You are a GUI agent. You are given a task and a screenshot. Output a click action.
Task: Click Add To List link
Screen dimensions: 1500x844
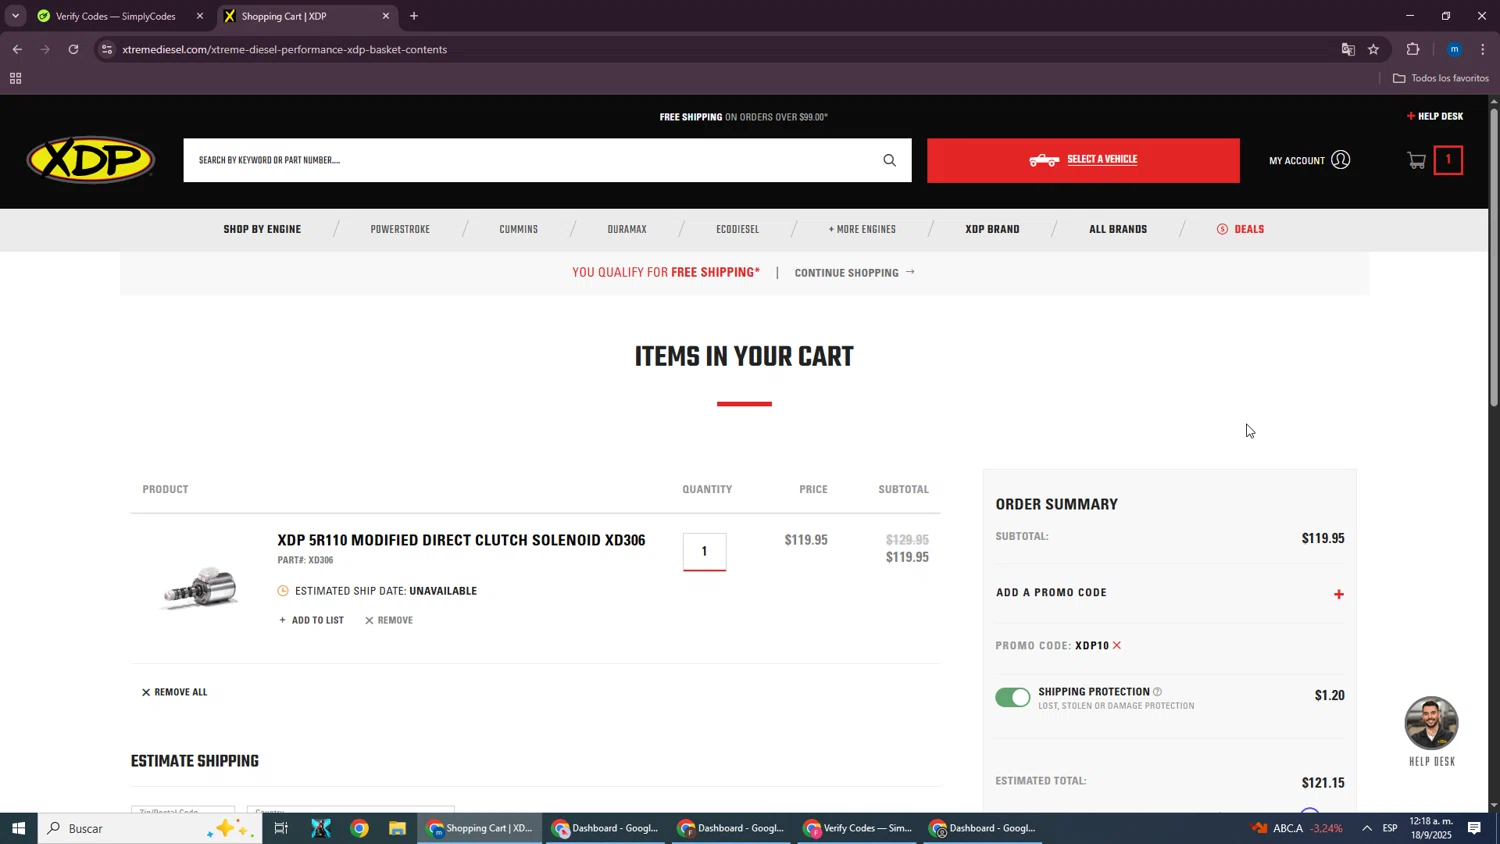311,621
